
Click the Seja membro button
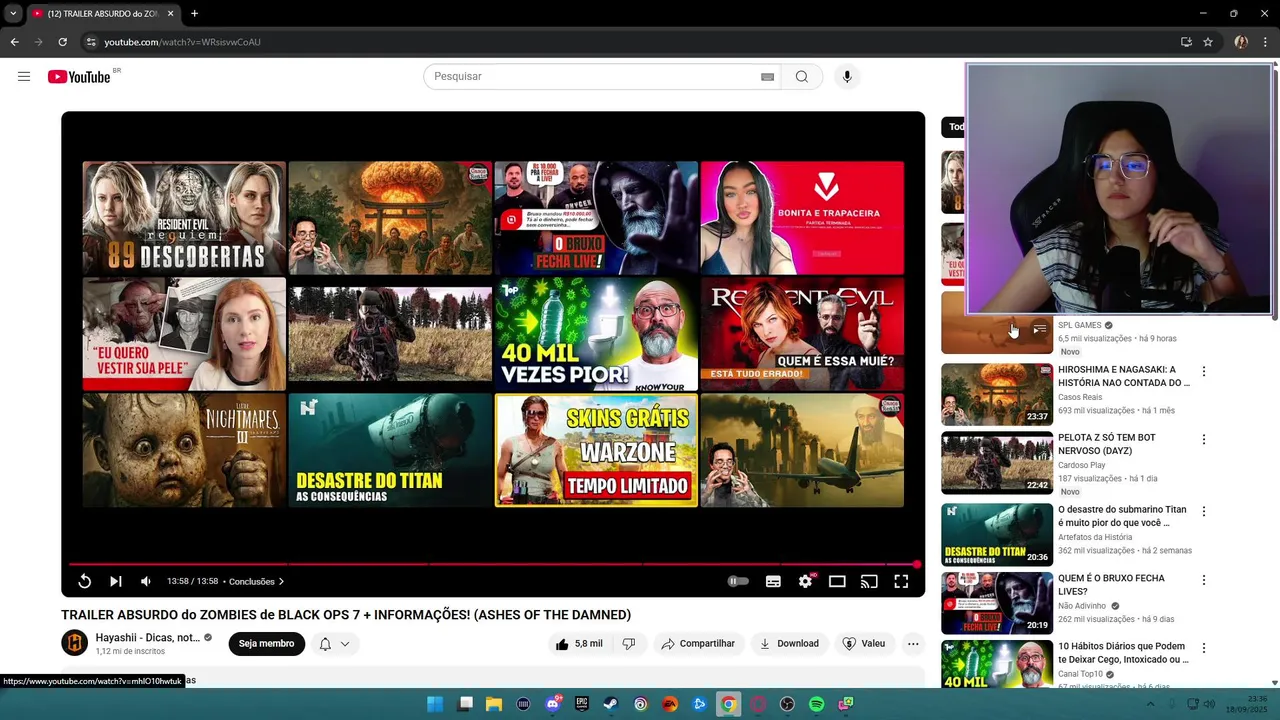266,644
